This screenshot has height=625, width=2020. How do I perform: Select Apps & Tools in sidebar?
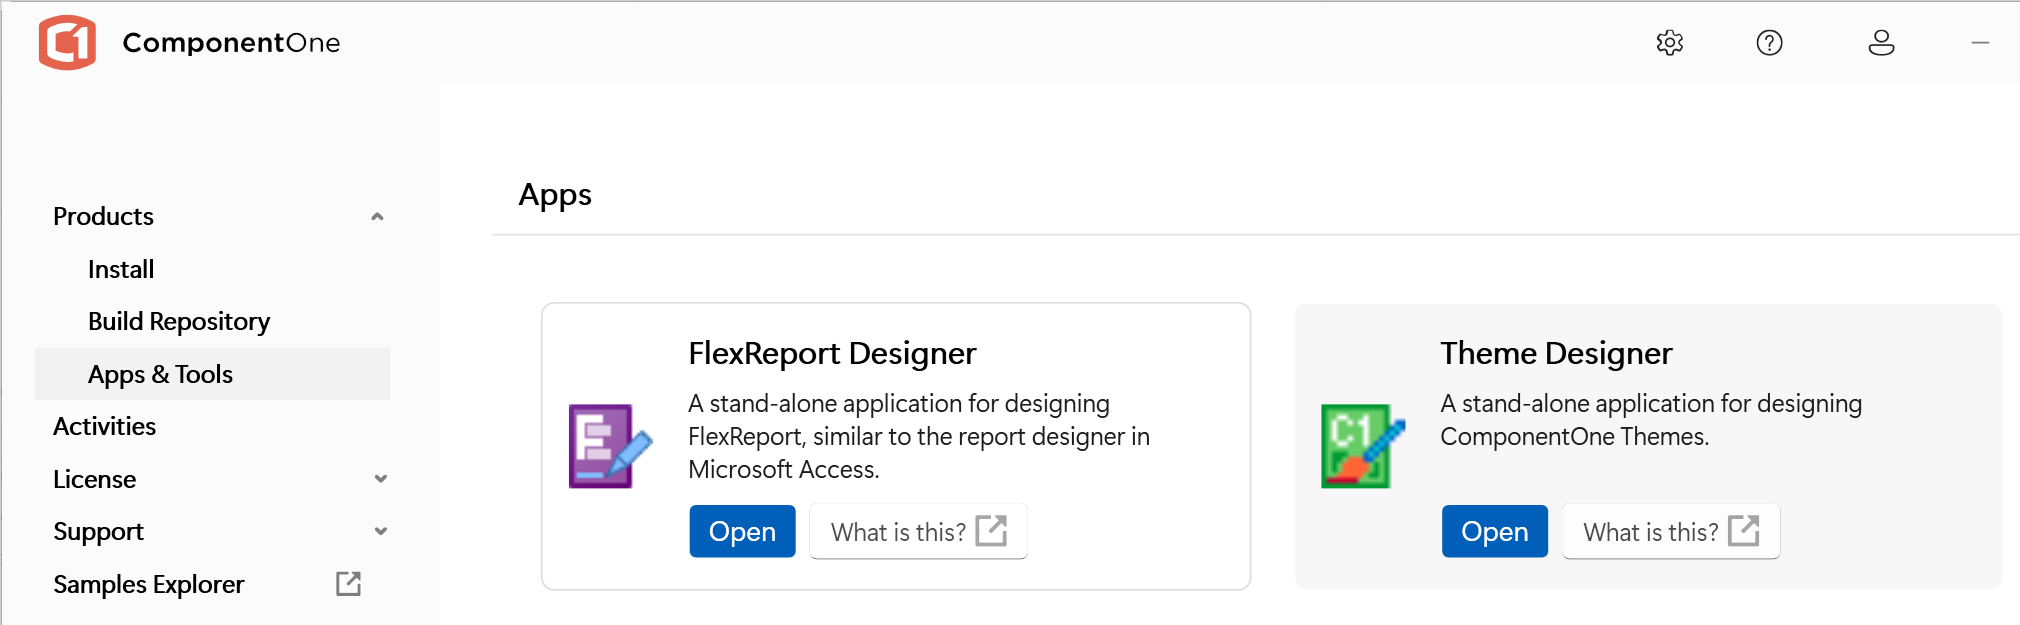coord(212,374)
